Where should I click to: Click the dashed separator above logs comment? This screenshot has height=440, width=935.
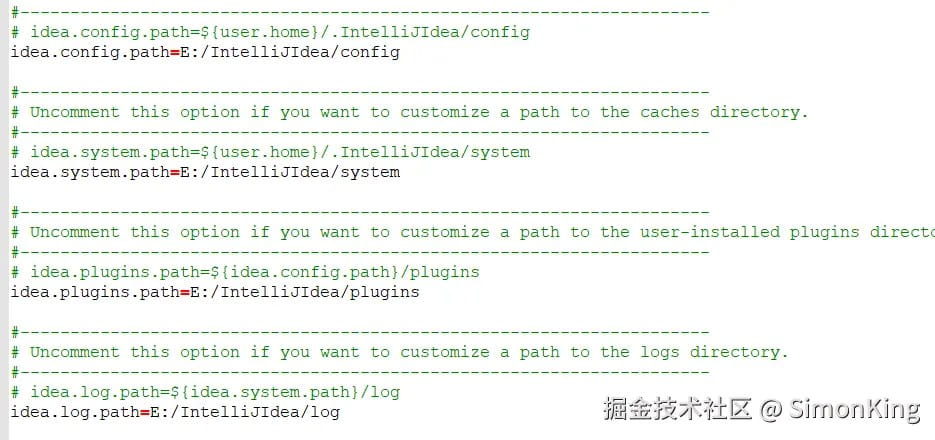pos(360,332)
